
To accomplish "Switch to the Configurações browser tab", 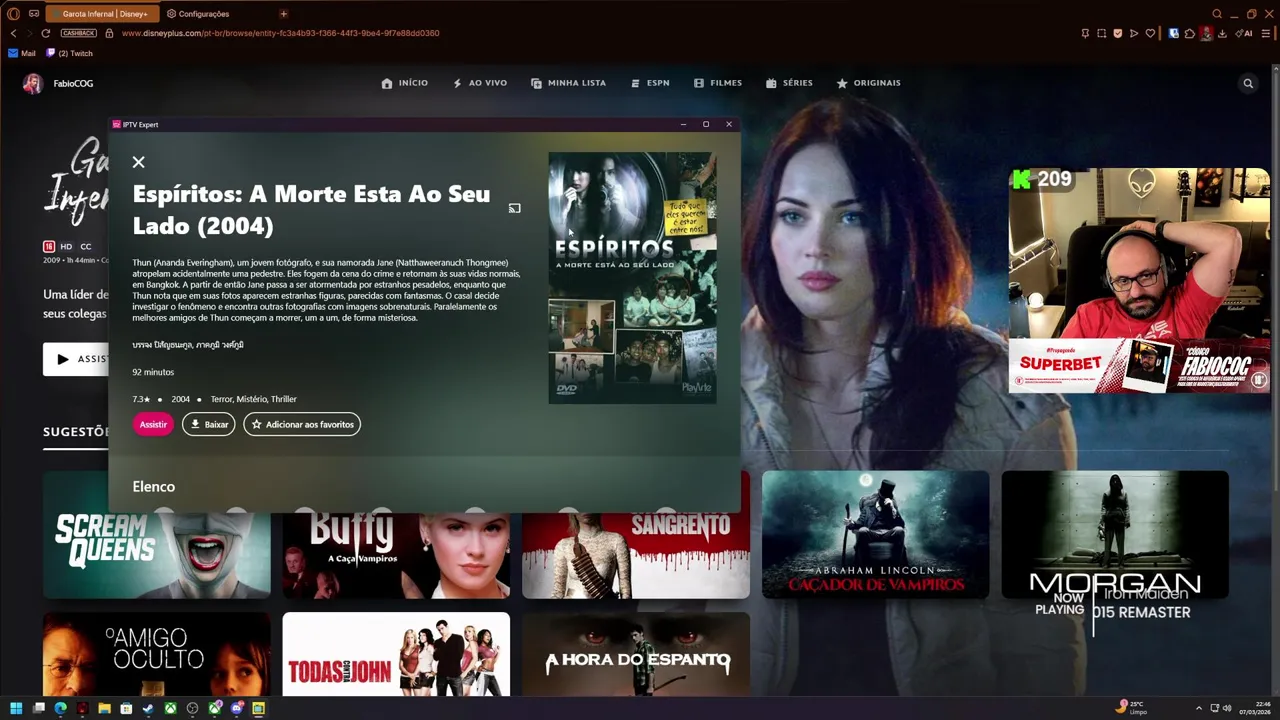I will click(198, 14).
